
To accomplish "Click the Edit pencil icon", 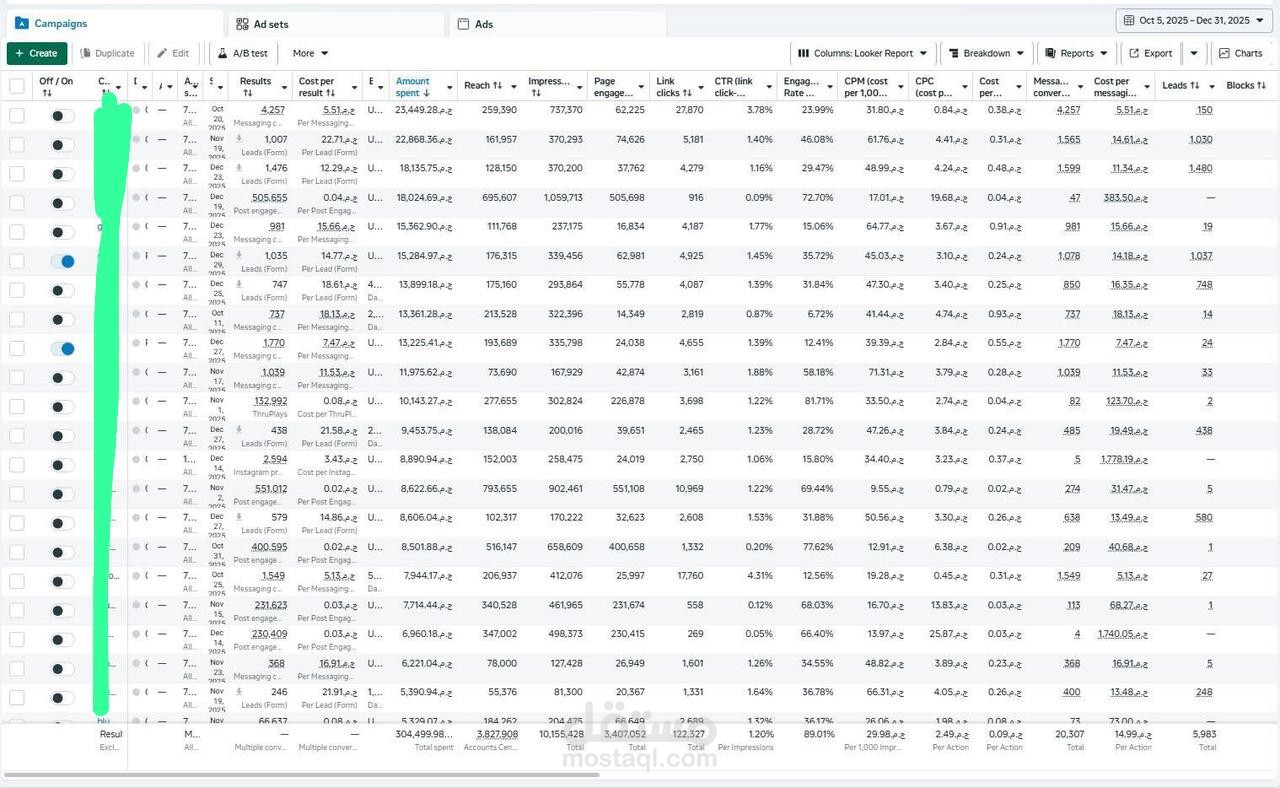I will click(x=162, y=53).
